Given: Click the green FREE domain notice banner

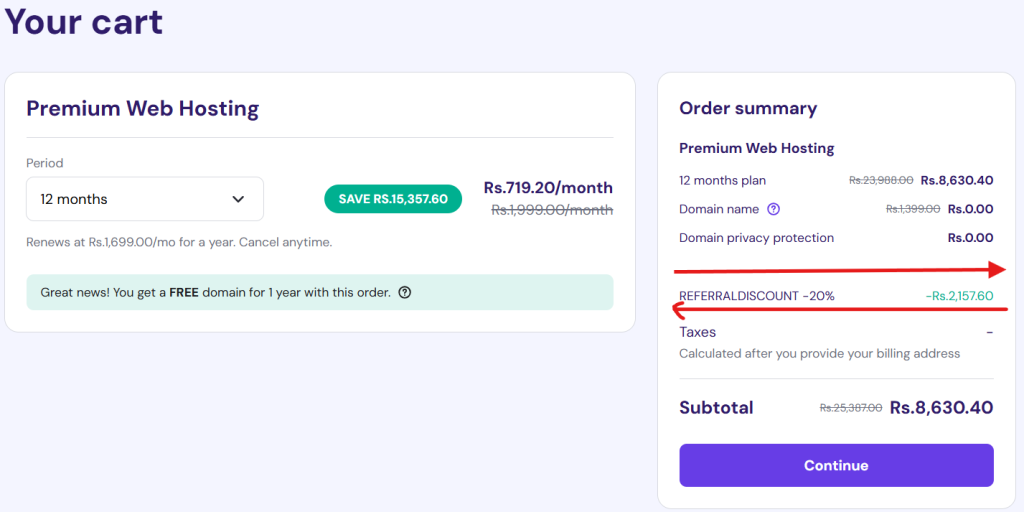Looking at the screenshot, I should click(320, 292).
